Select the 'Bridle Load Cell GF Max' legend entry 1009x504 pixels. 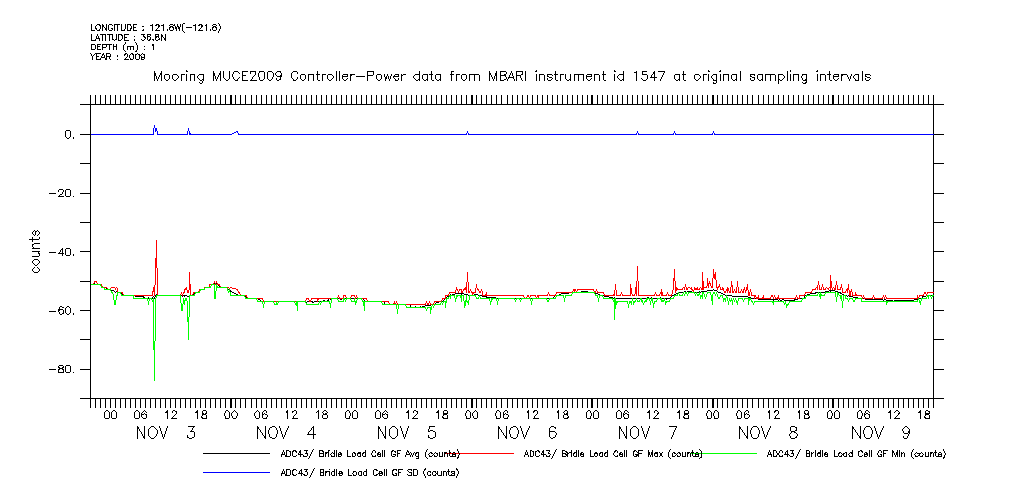[x=611, y=454]
